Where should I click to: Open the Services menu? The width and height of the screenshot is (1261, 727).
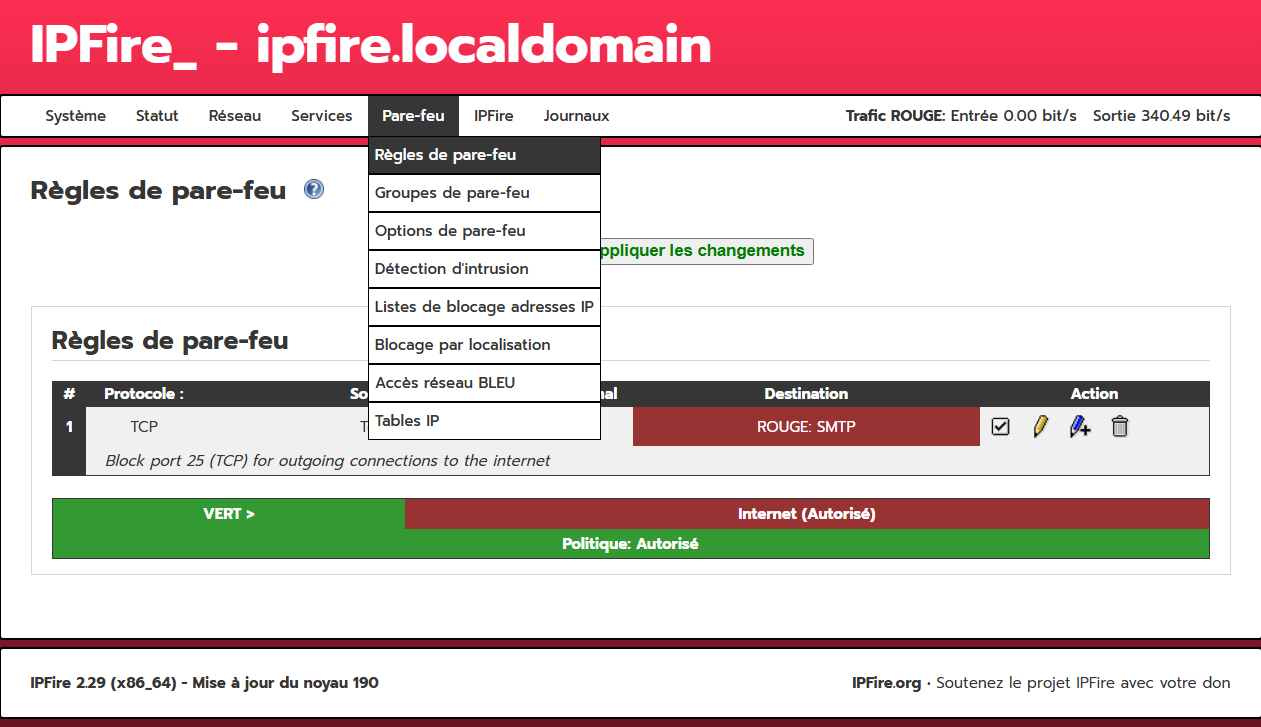[321, 116]
